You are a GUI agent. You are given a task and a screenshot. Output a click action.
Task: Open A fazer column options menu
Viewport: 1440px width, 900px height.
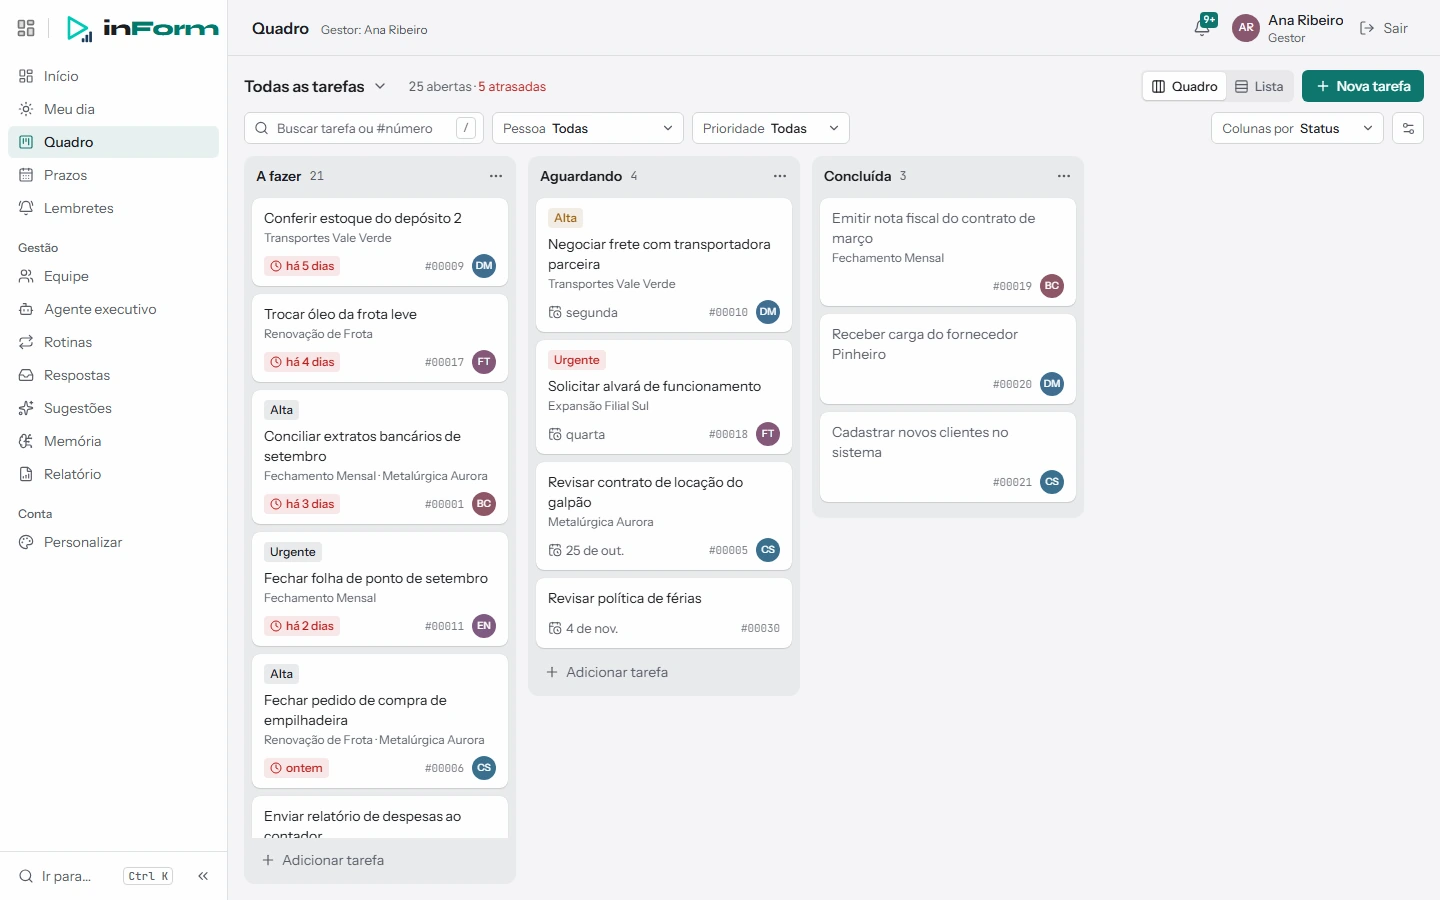pyautogui.click(x=496, y=176)
